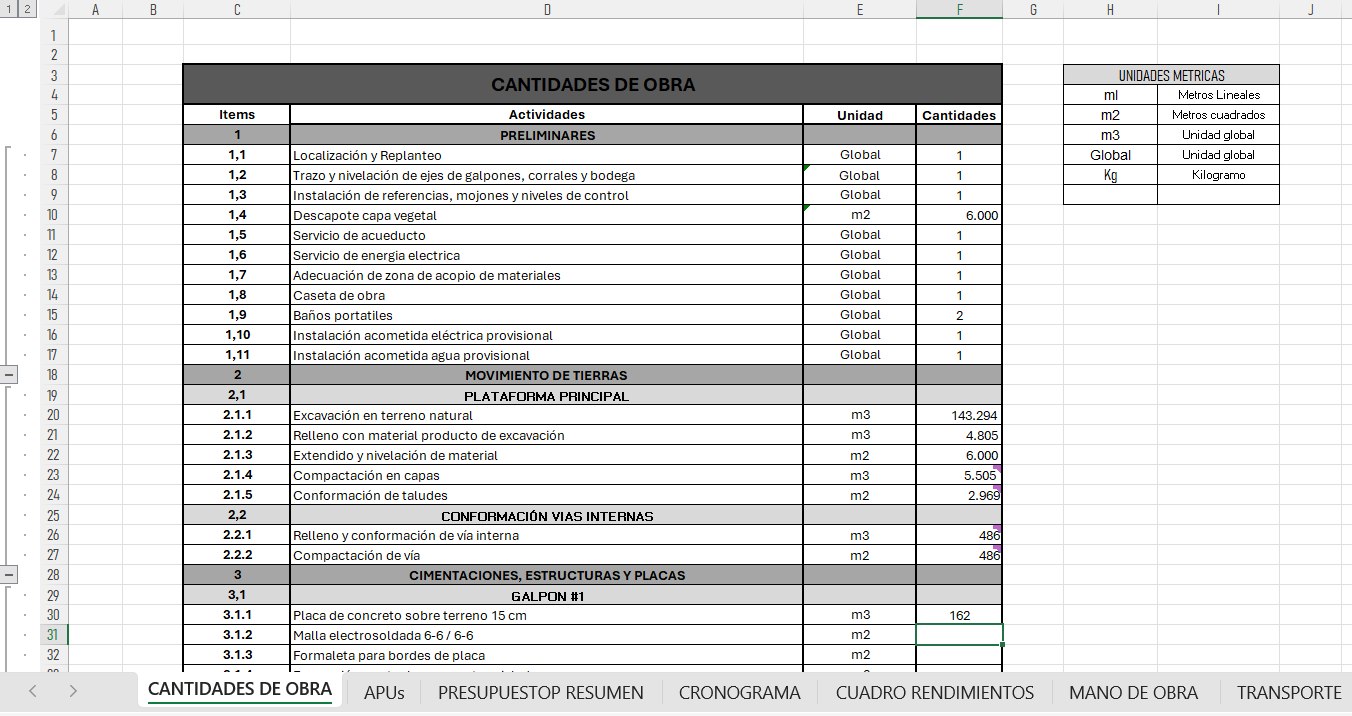Select quantity 162 for Placa de concreto
This screenshot has height=716, width=1352.
[959, 615]
